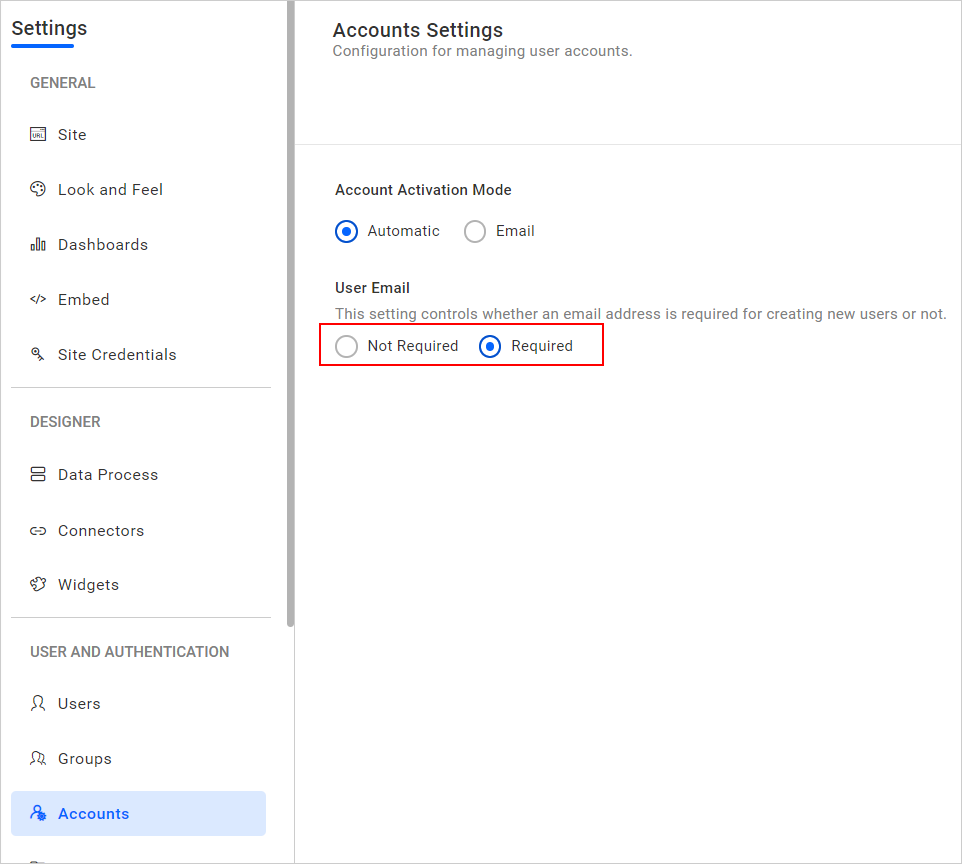
Task: Click the Settings heading tab
Action: click(x=49, y=28)
